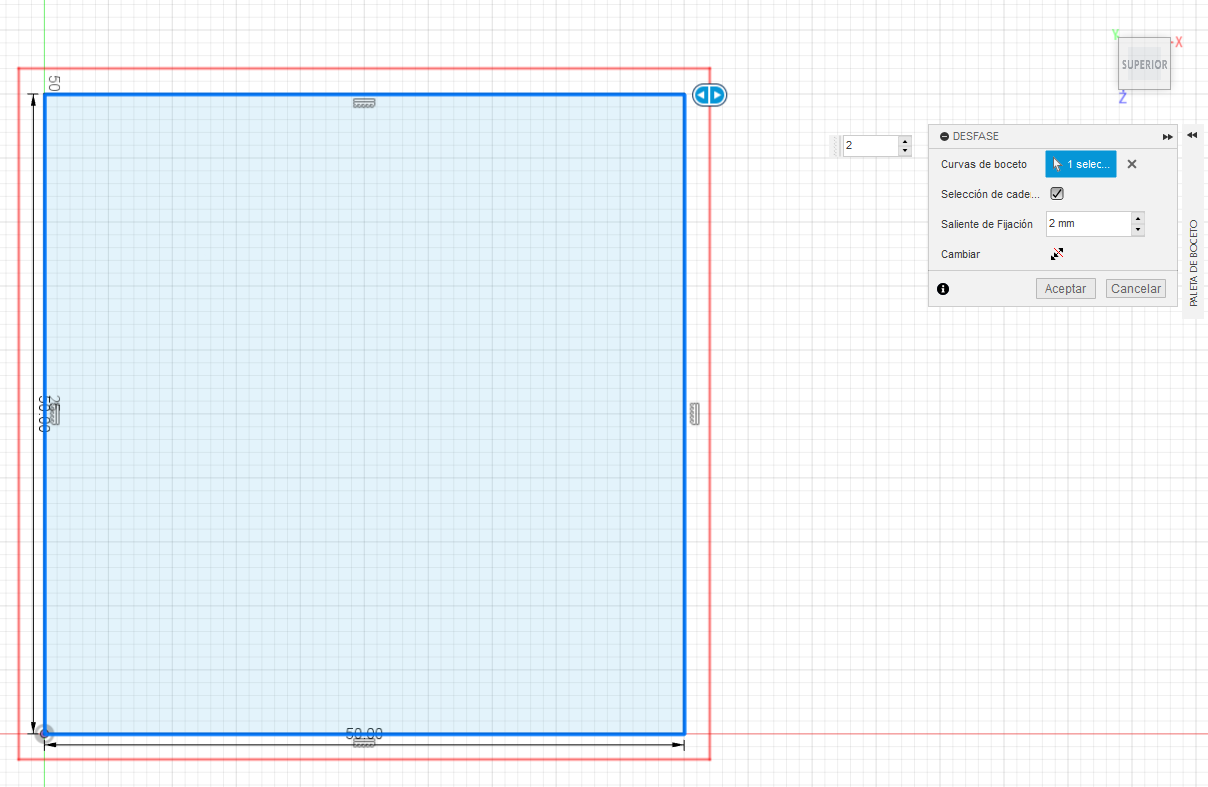Click the DESFASE dialog title

tap(976, 137)
